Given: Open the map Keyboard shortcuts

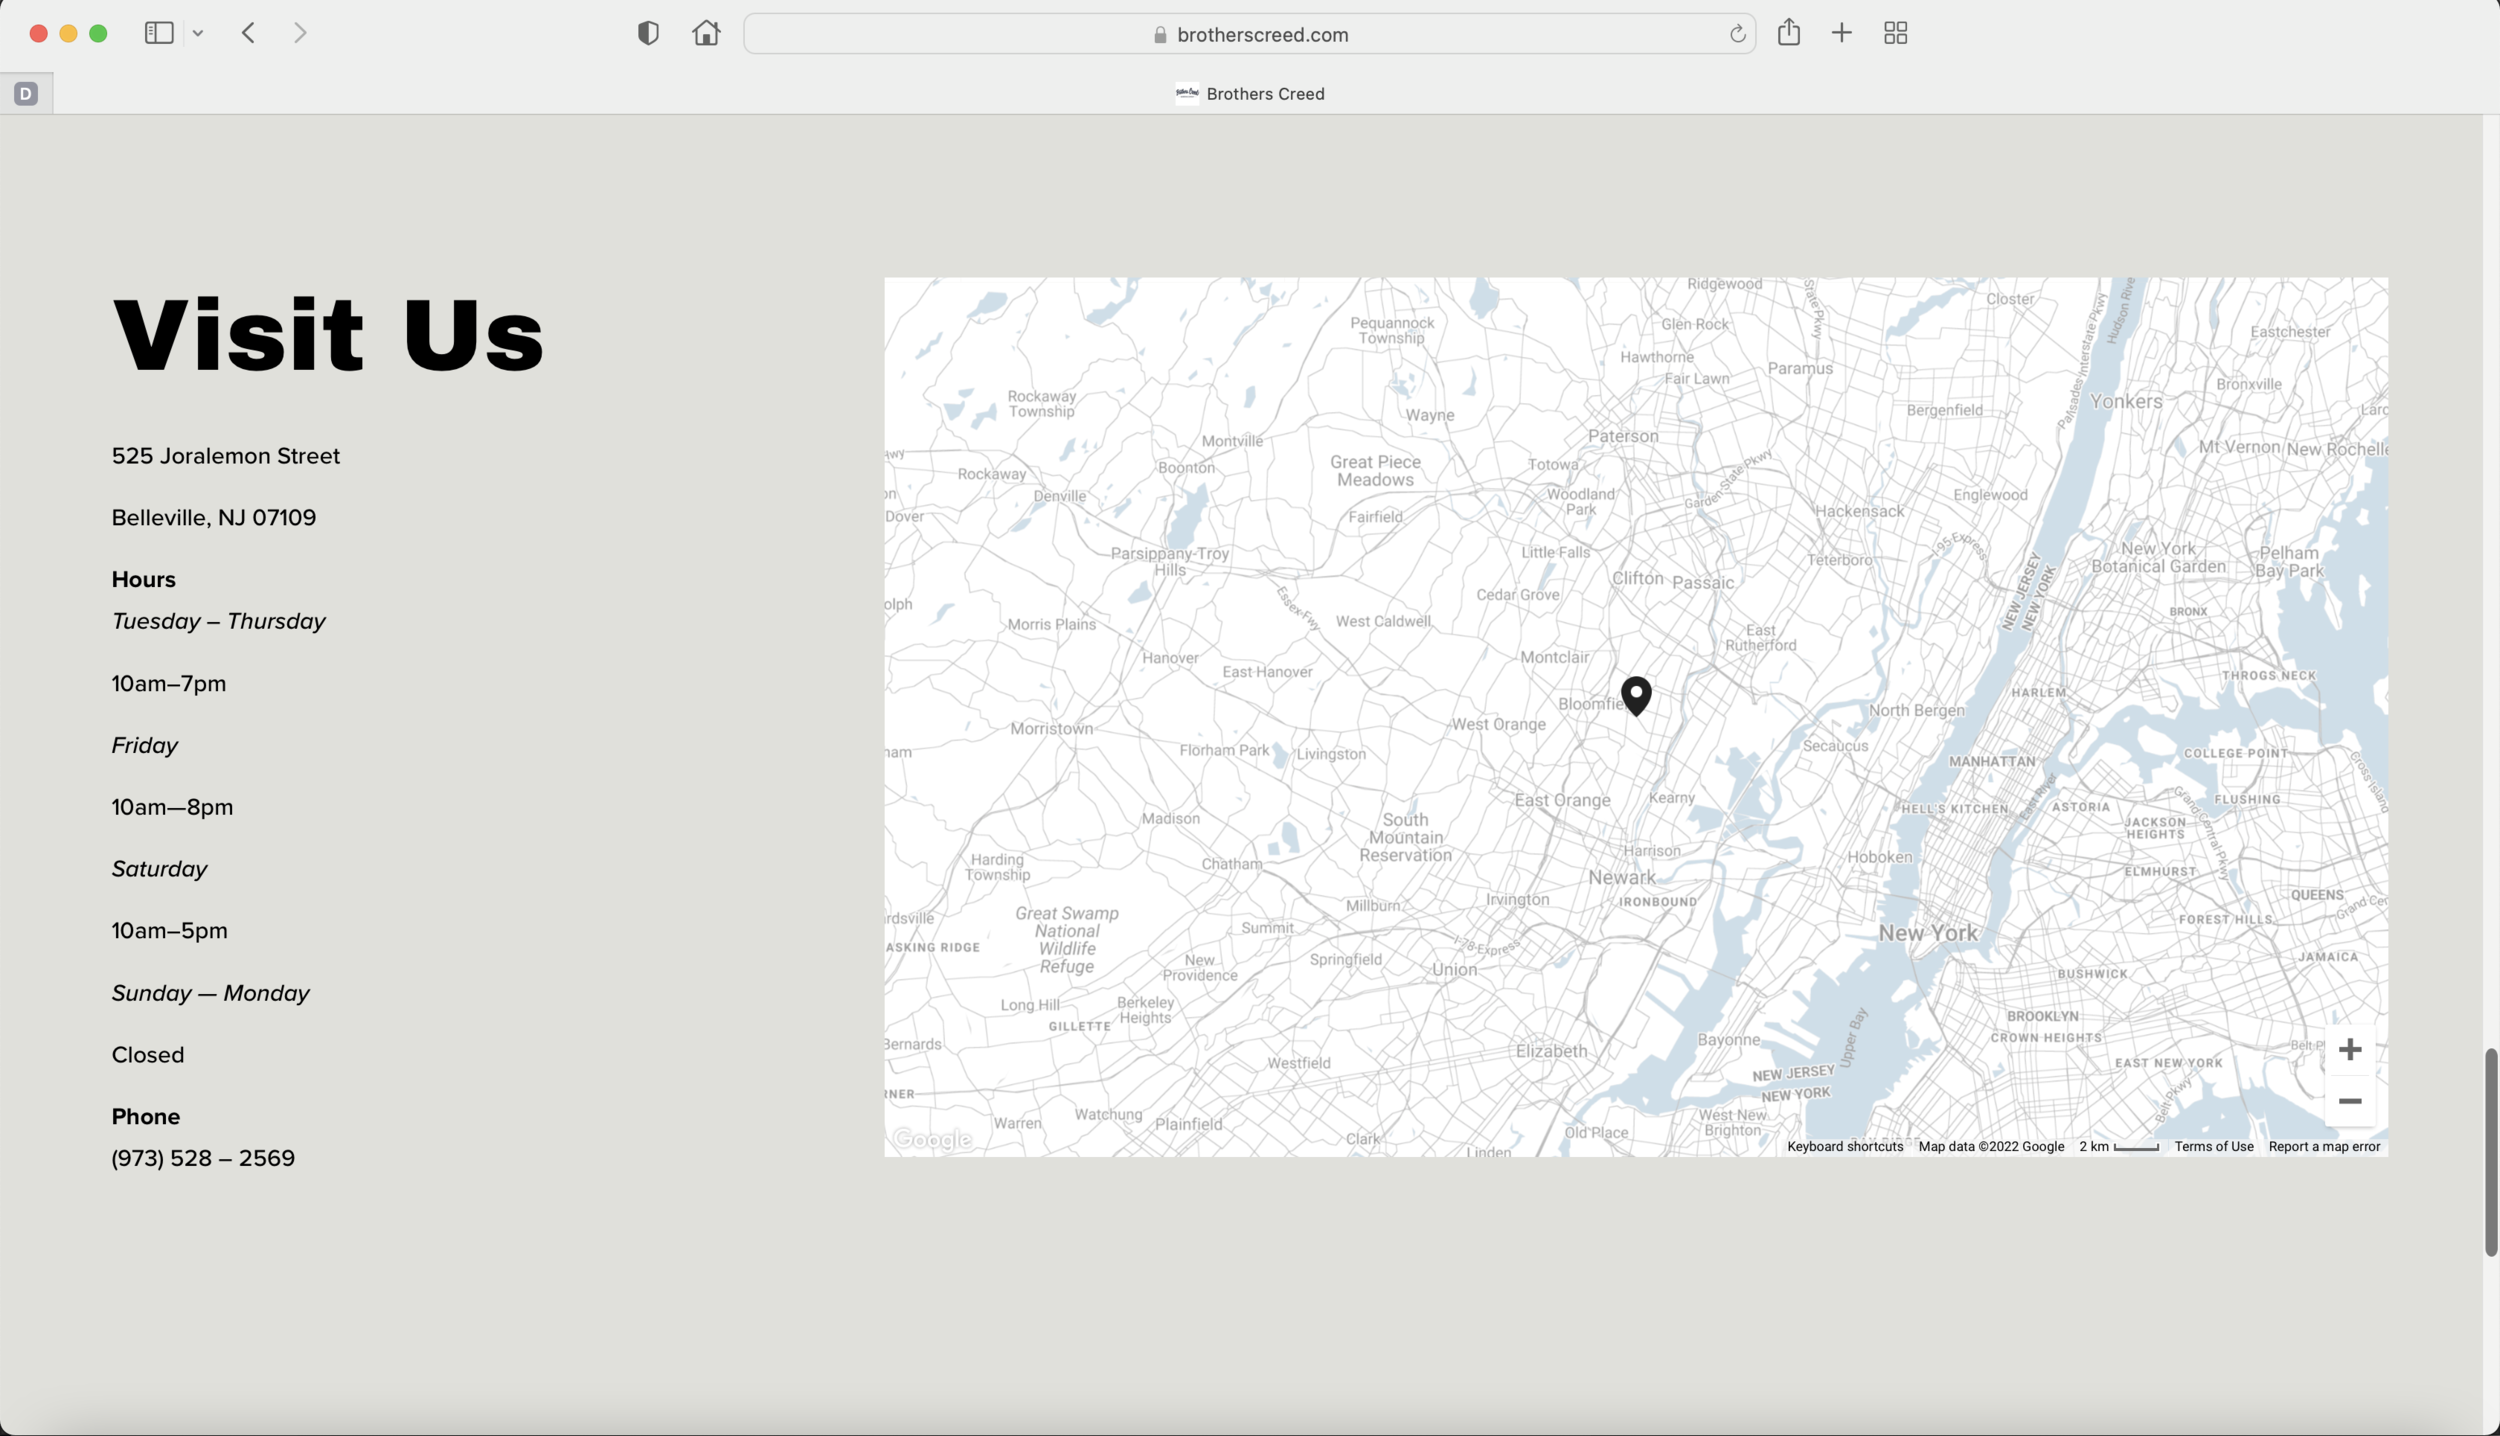Looking at the screenshot, I should 1844,1147.
